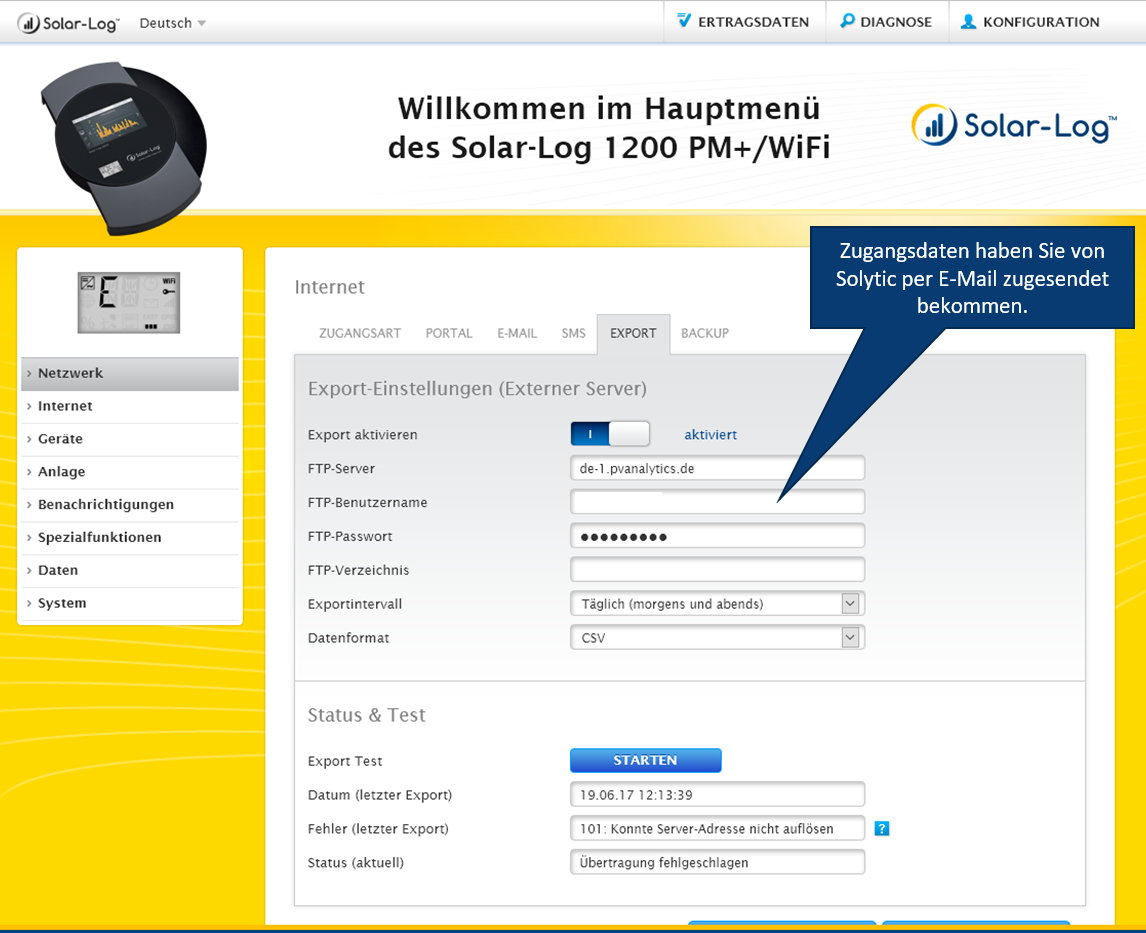Open the Konfiguration menu
Screen dimensions: 1146x933
[1030, 22]
